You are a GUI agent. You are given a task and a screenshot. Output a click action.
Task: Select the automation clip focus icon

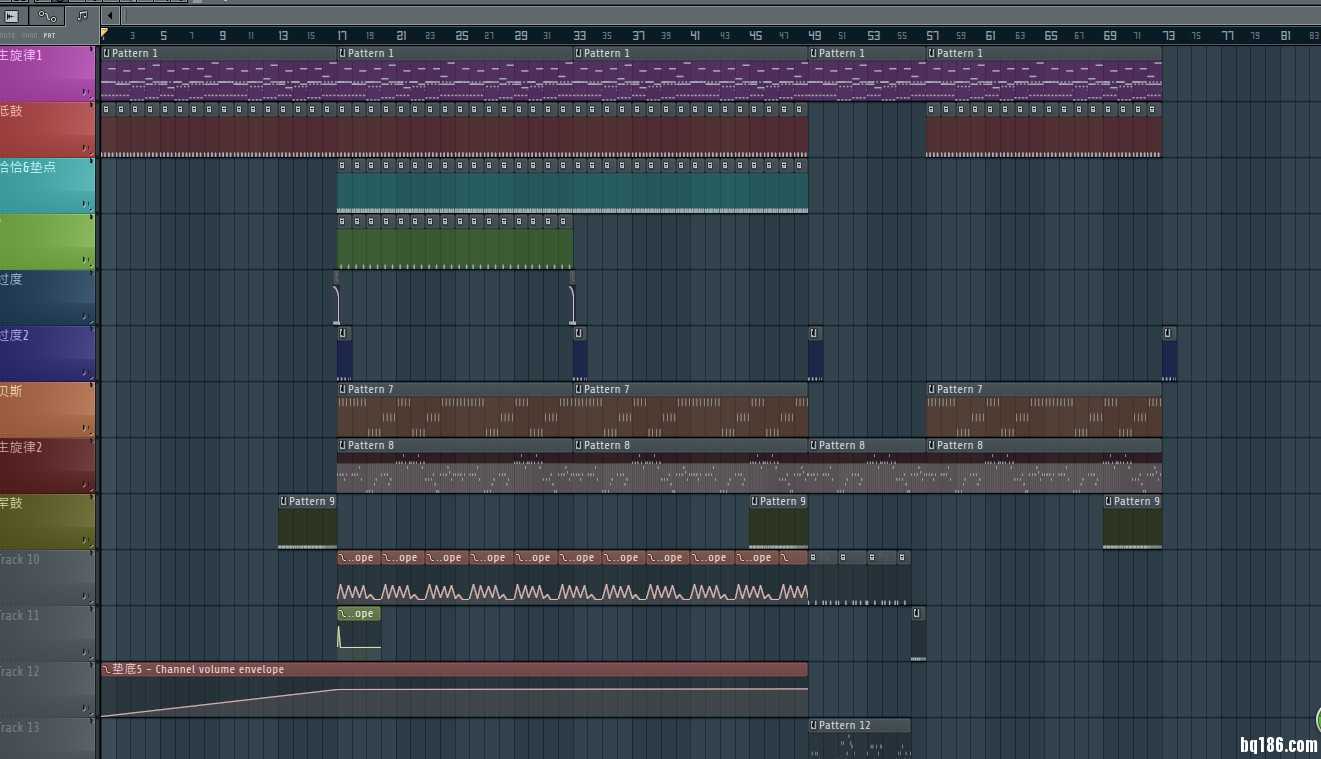(46, 15)
